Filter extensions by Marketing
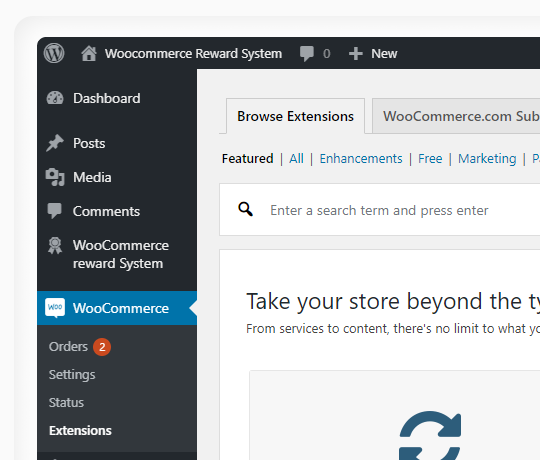 coord(487,159)
